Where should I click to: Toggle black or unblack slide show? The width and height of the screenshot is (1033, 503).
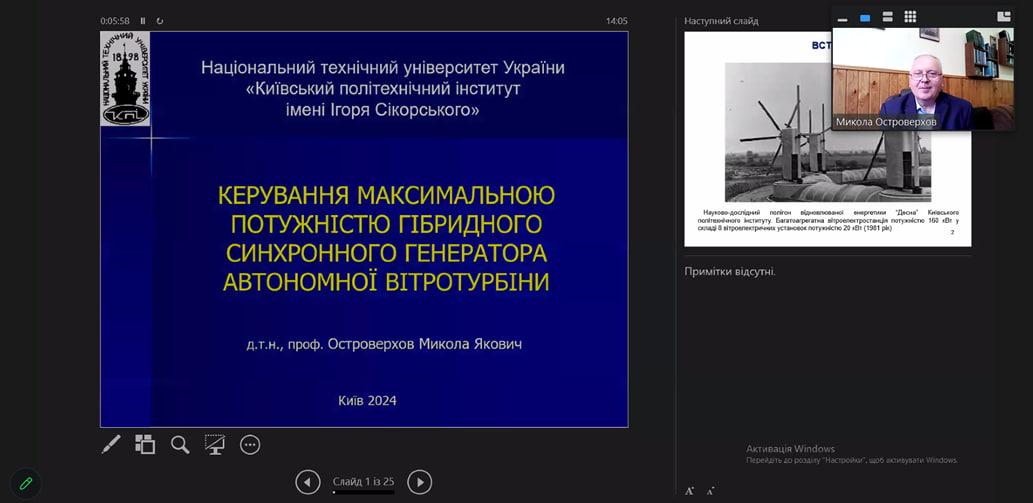point(215,444)
